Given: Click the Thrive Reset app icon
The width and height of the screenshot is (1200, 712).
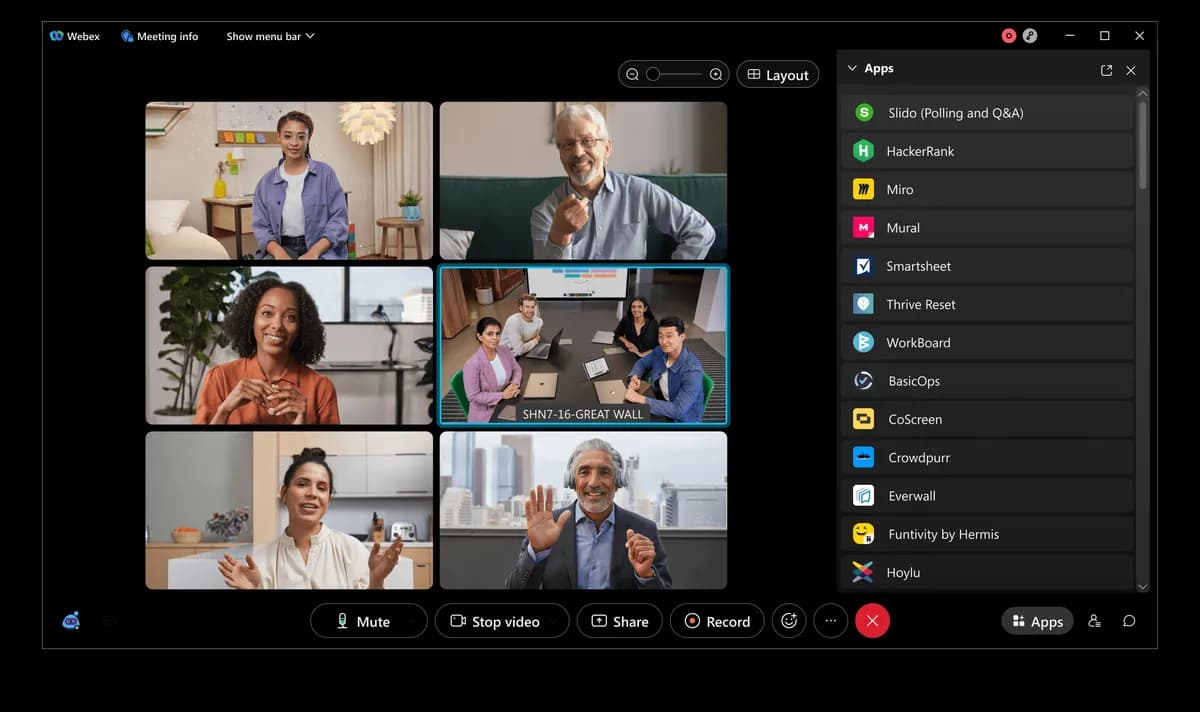Looking at the screenshot, I should (x=863, y=304).
